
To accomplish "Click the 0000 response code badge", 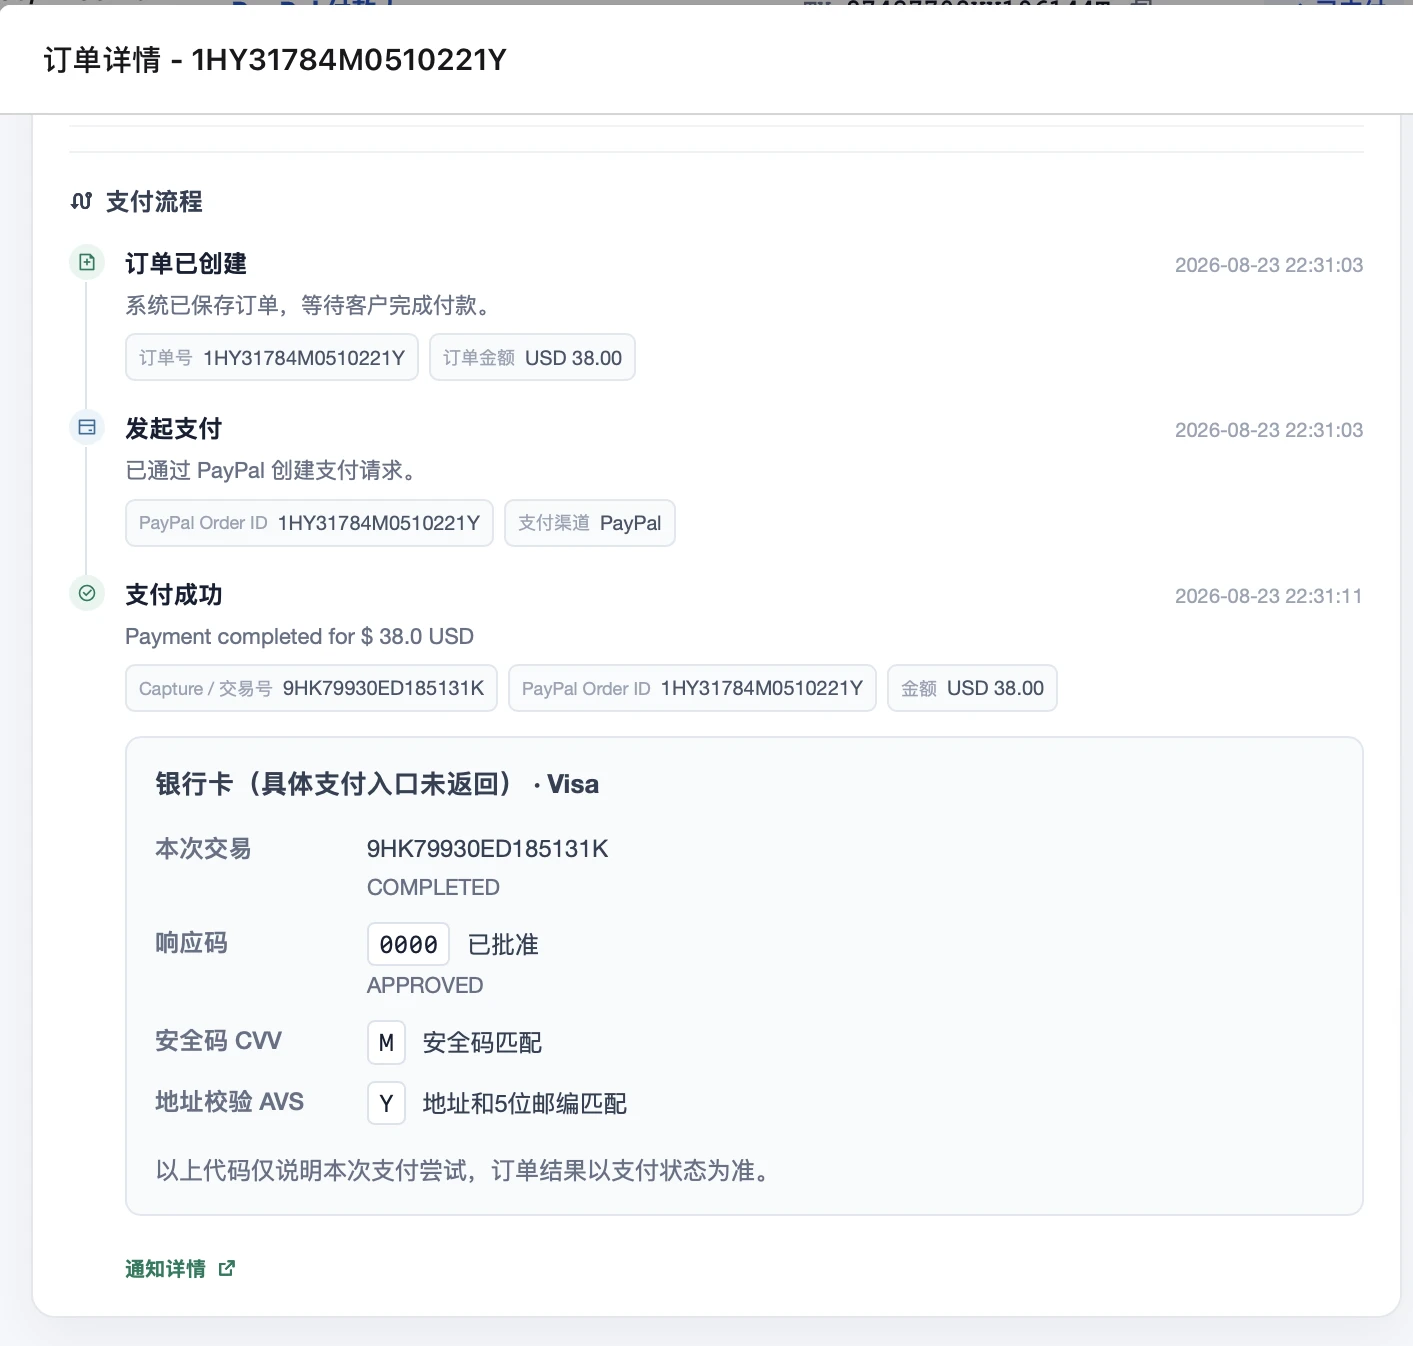I will [x=408, y=944].
